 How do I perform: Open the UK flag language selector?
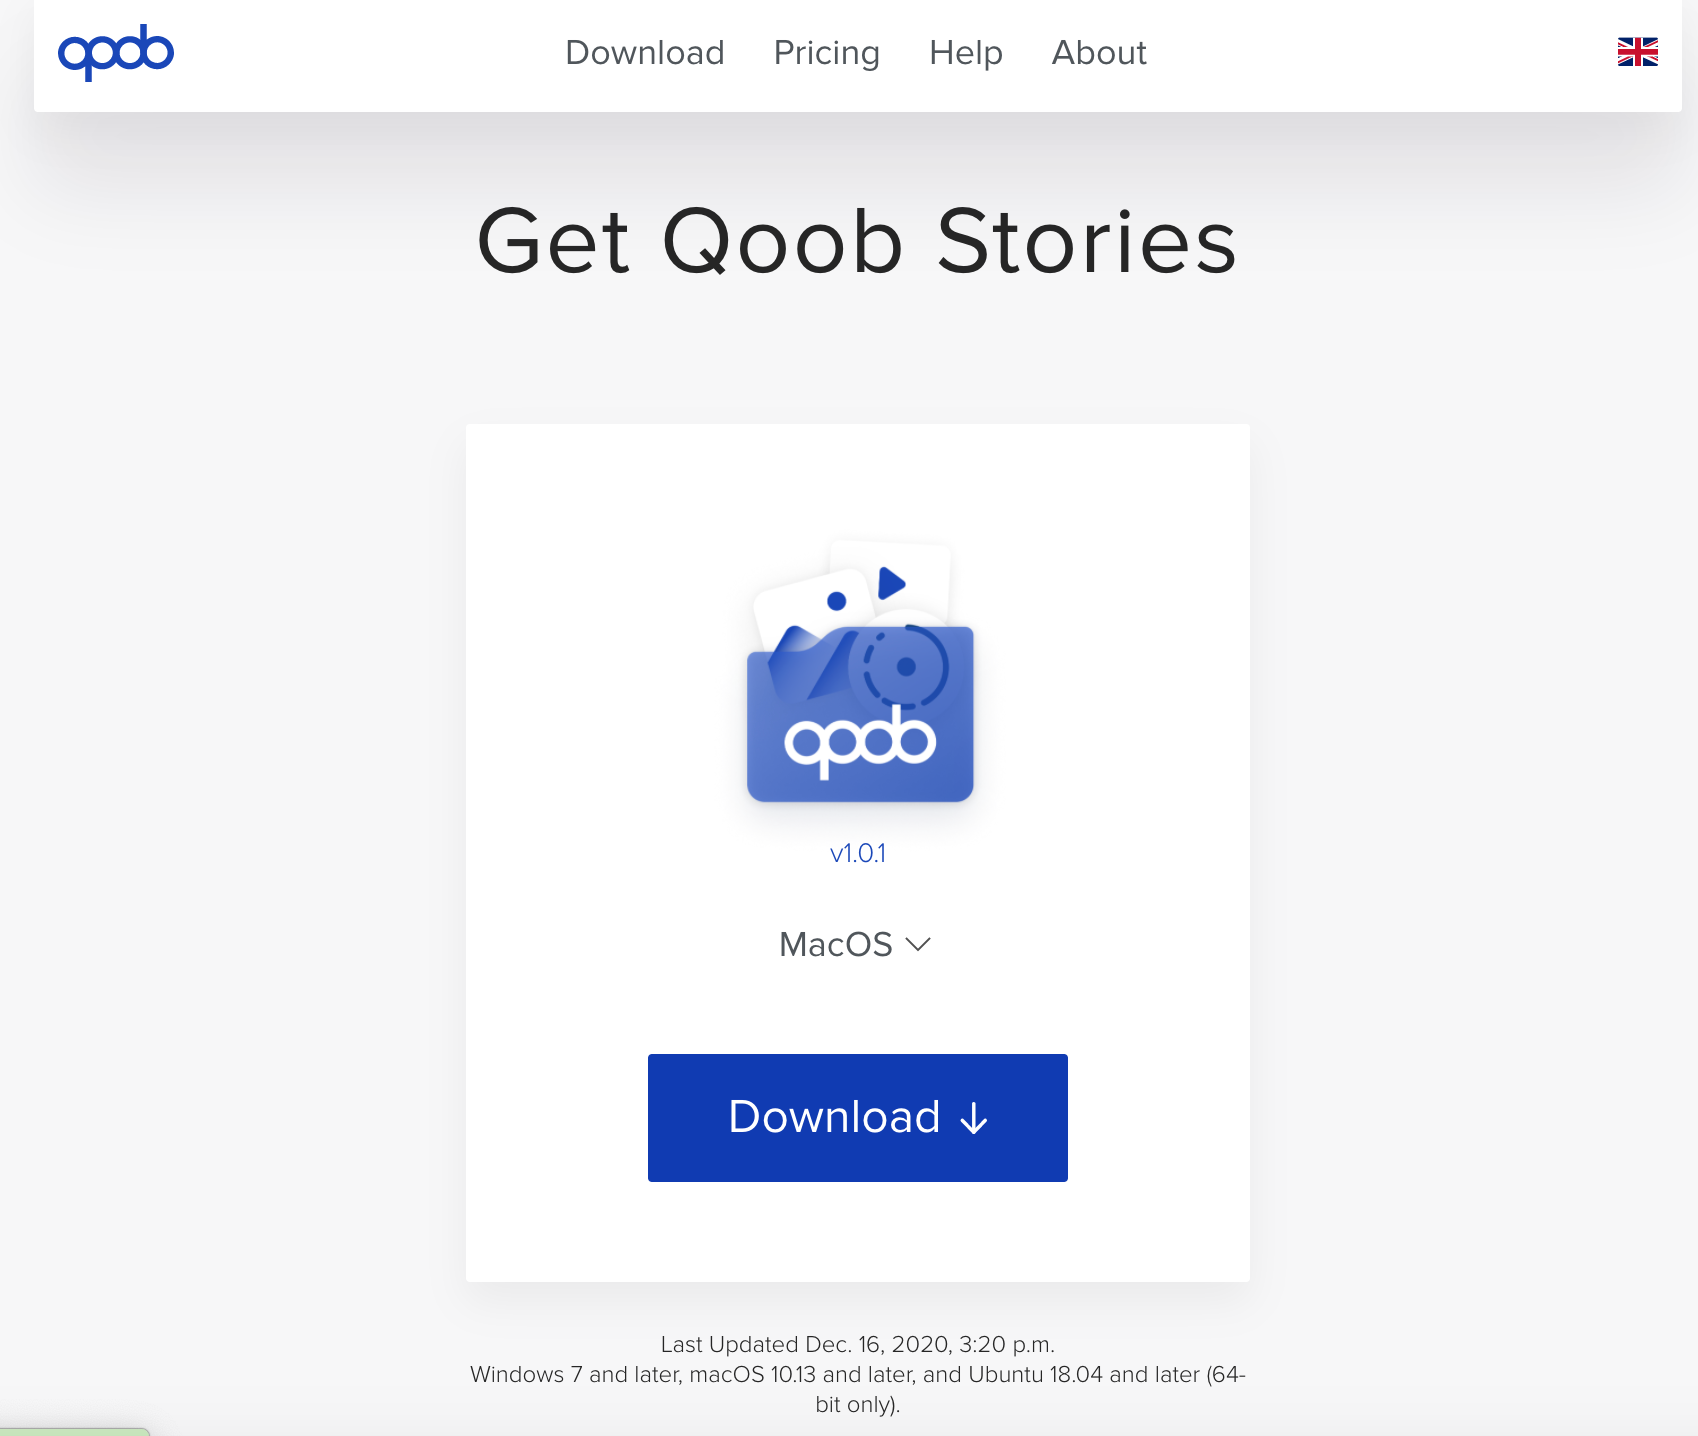(x=1637, y=52)
